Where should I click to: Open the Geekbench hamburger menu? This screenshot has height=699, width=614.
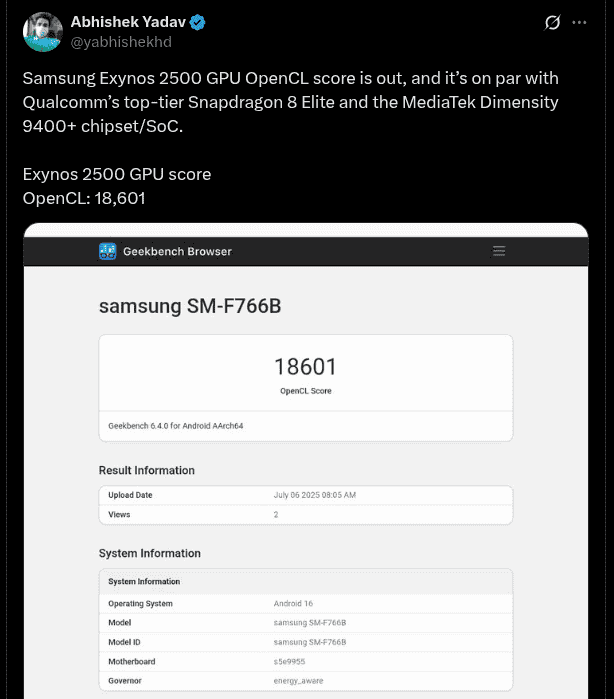point(499,251)
